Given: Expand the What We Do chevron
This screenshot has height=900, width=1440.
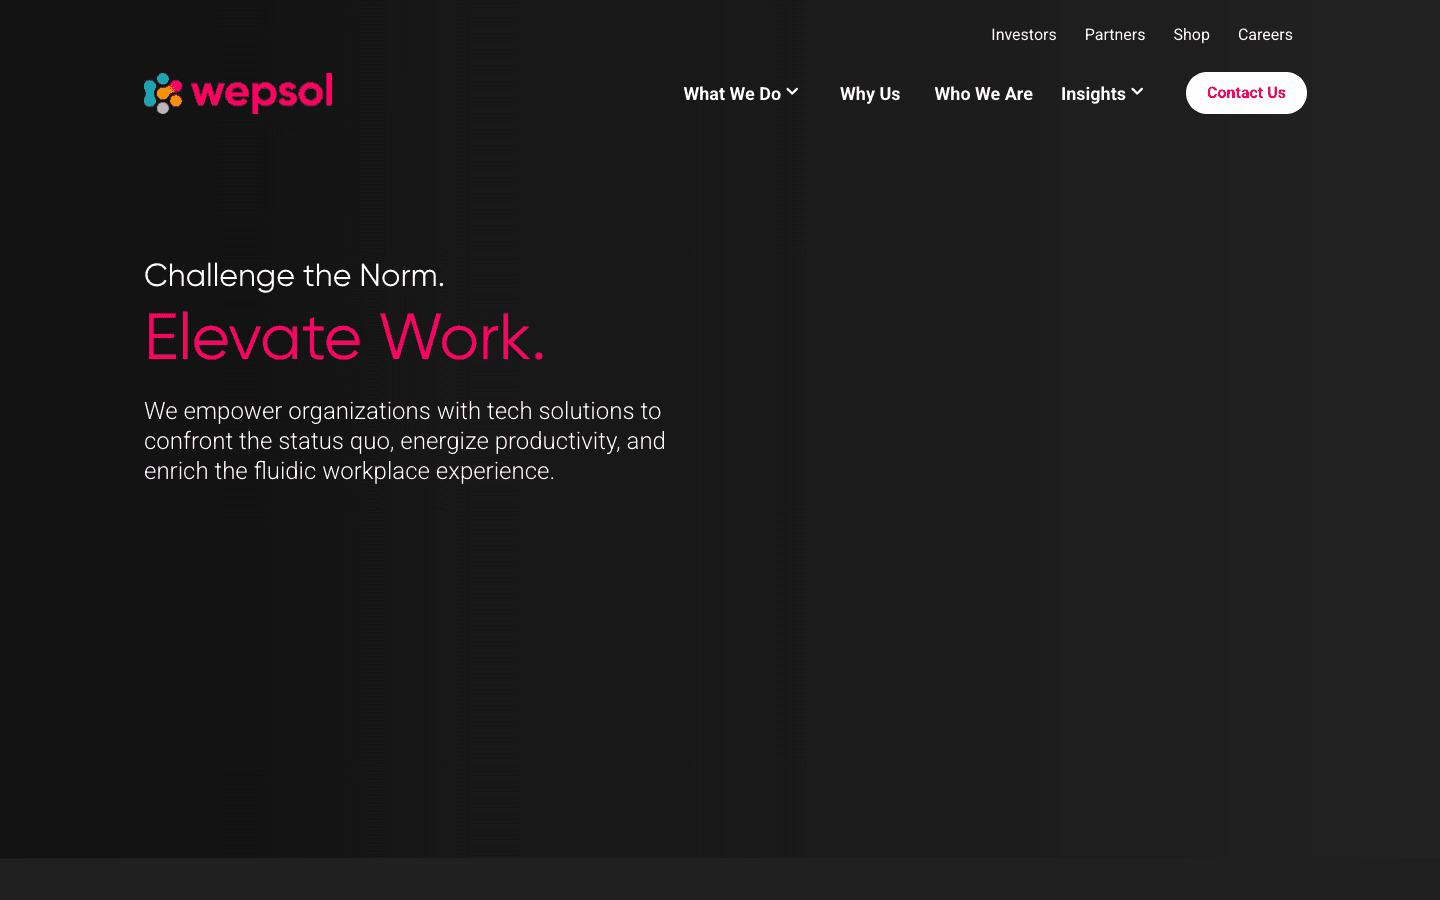Looking at the screenshot, I should 792,92.
